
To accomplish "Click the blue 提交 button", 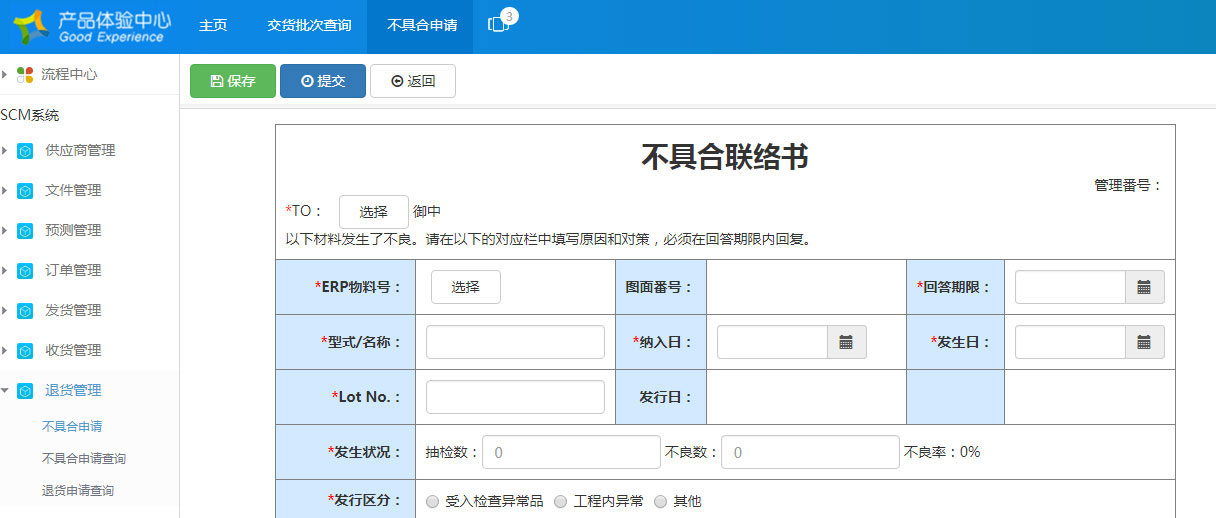I will click(323, 81).
